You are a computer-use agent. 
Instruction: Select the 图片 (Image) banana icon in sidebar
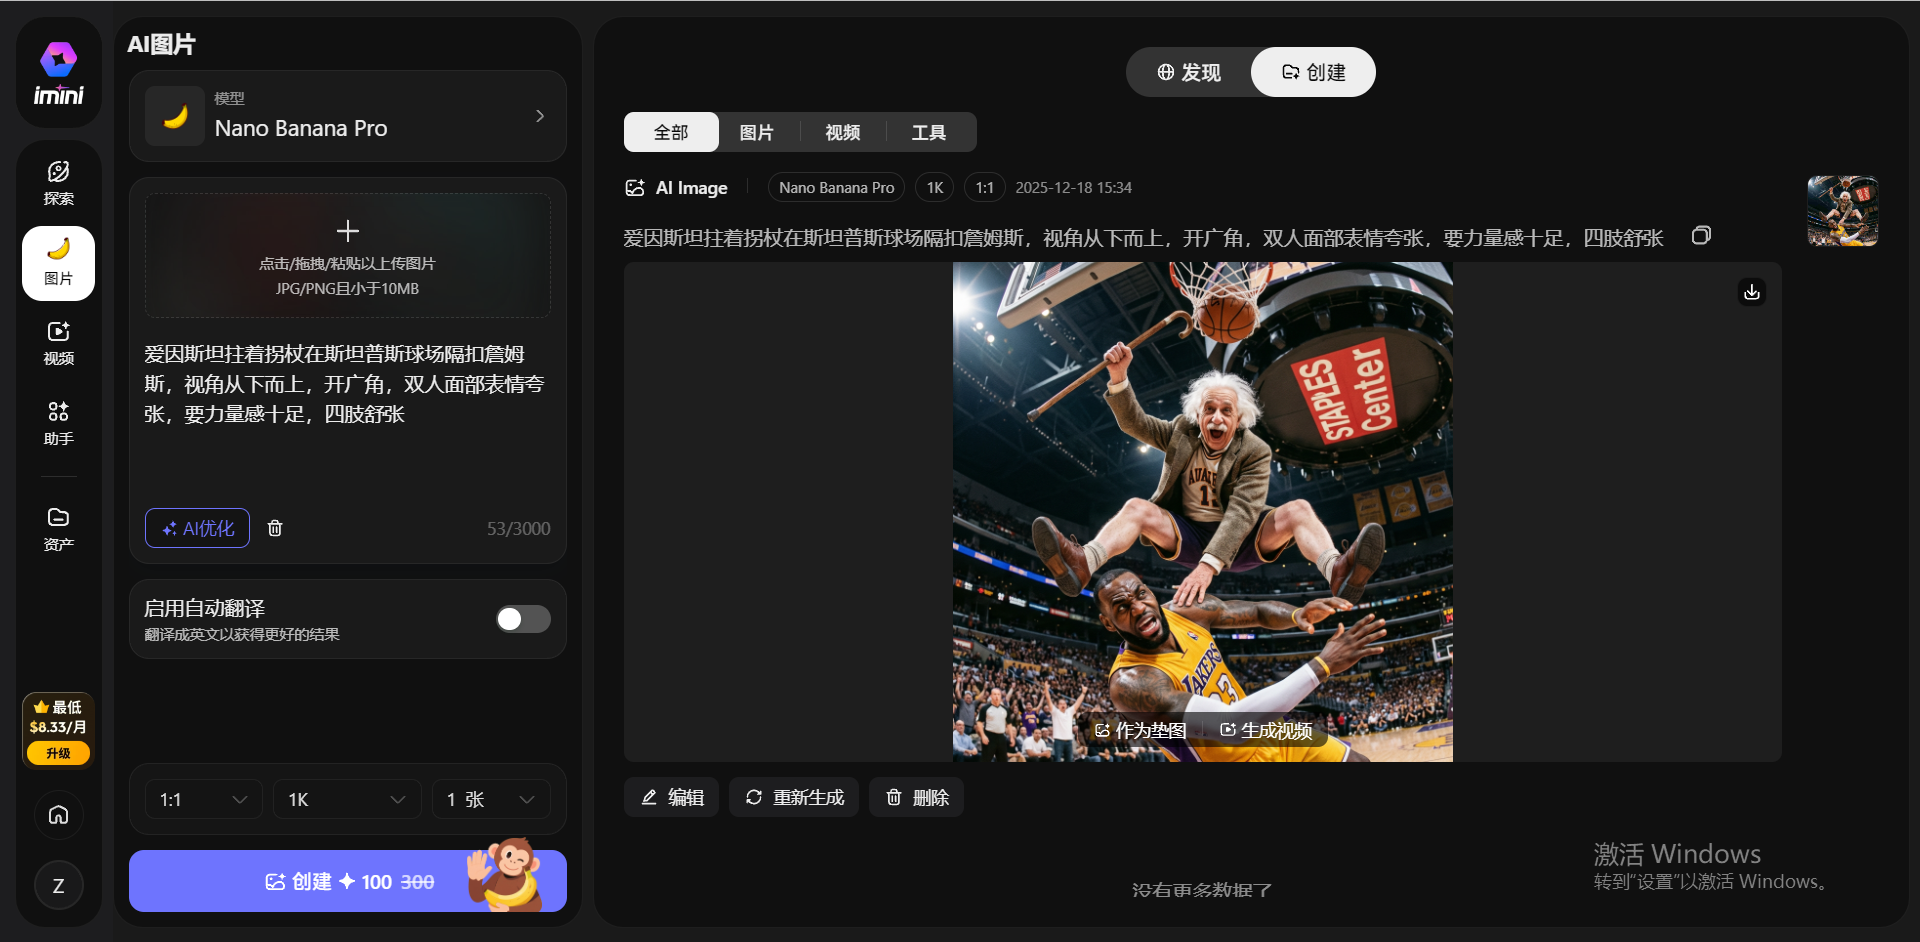click(58, 263)
